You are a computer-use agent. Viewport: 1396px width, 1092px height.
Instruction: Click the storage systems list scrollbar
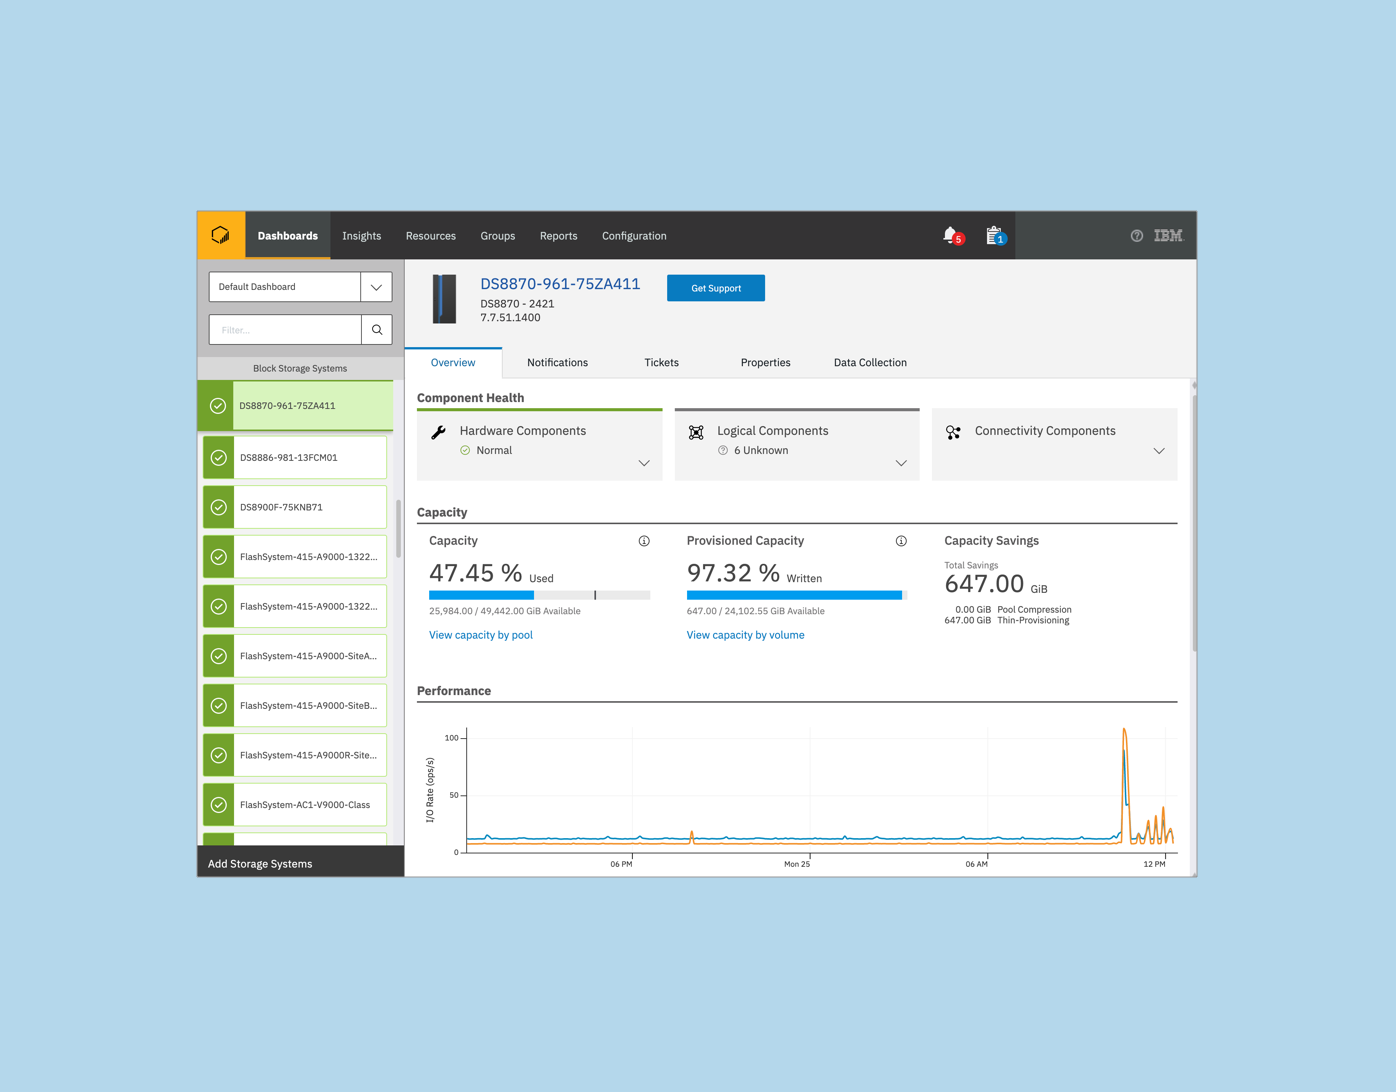pos(399,528)
